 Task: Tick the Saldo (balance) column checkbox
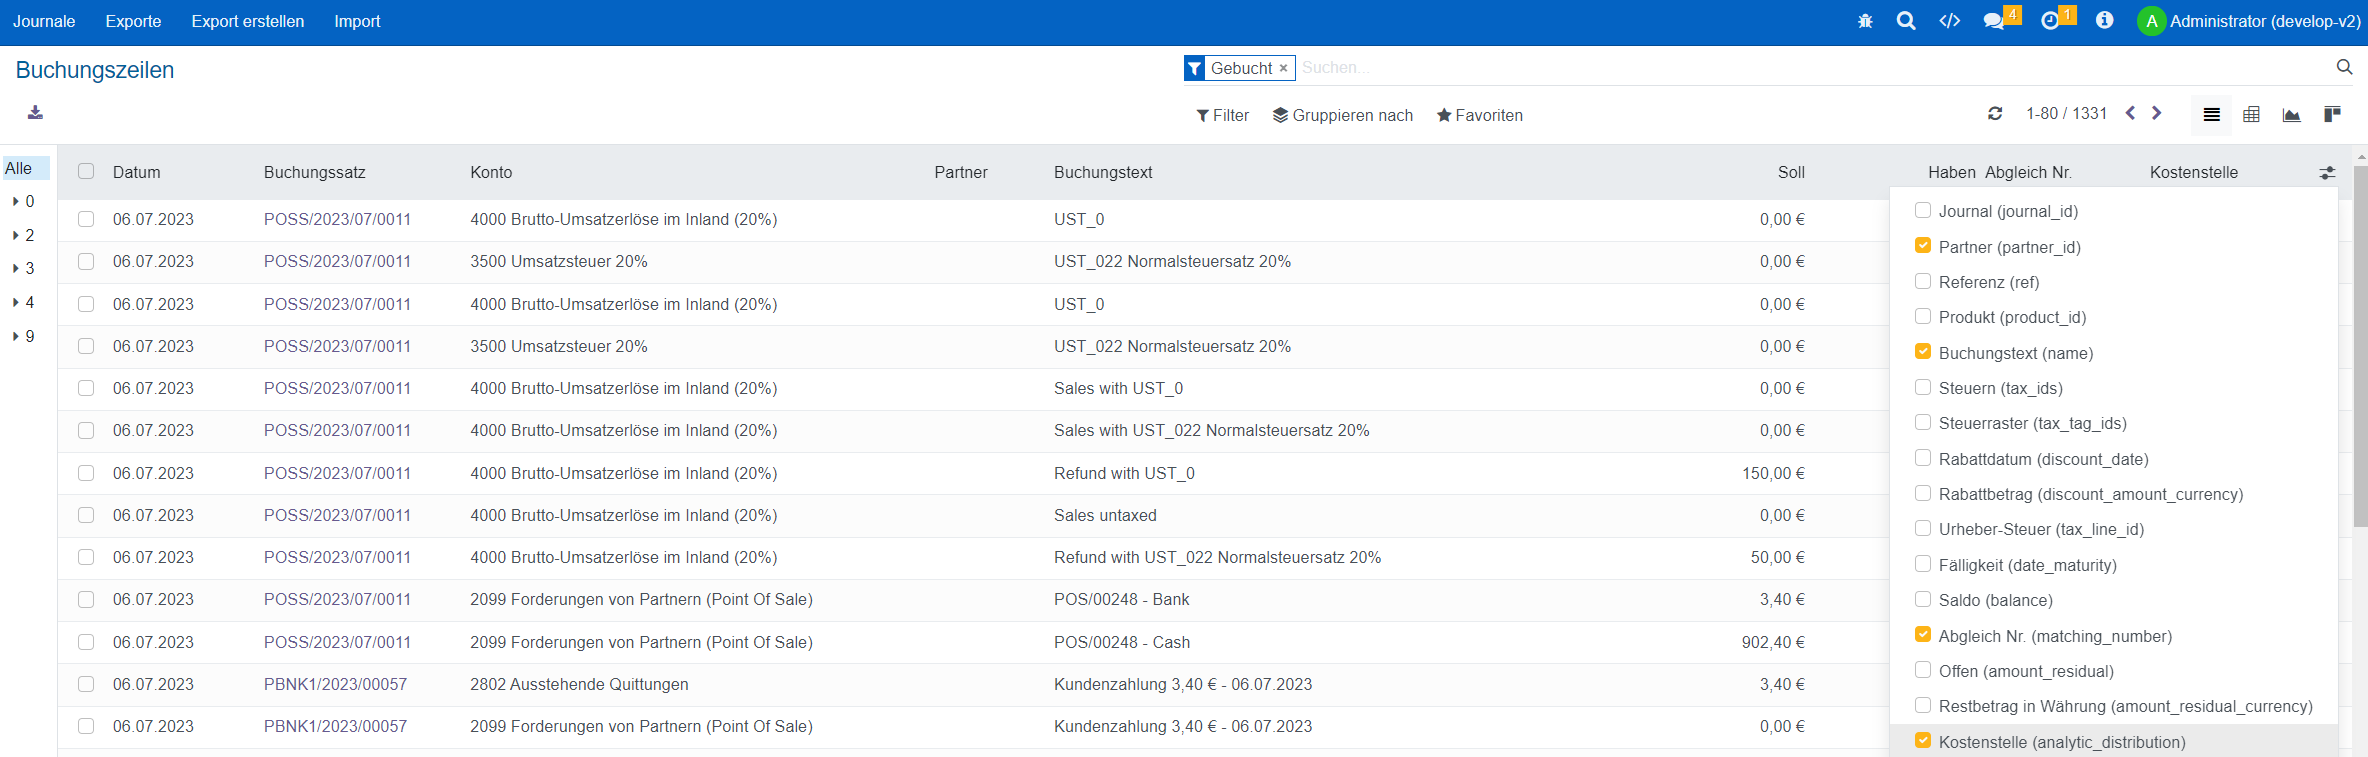[1922, 599]
